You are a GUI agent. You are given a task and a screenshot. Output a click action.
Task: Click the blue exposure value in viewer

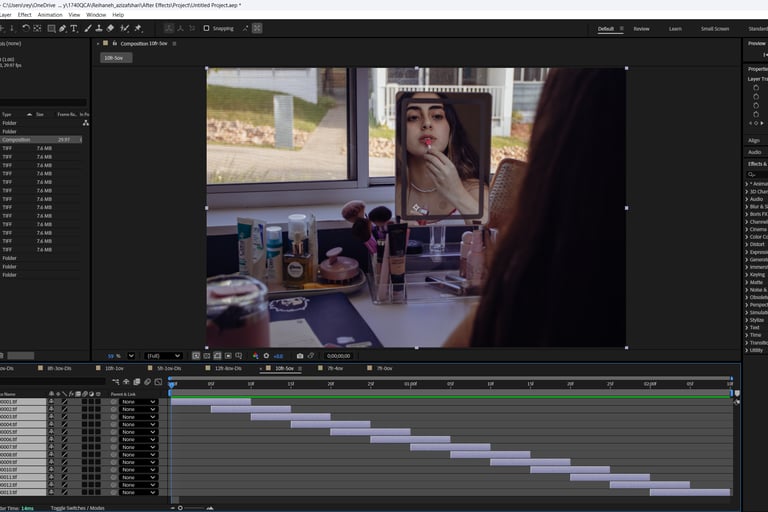point(279,356)
